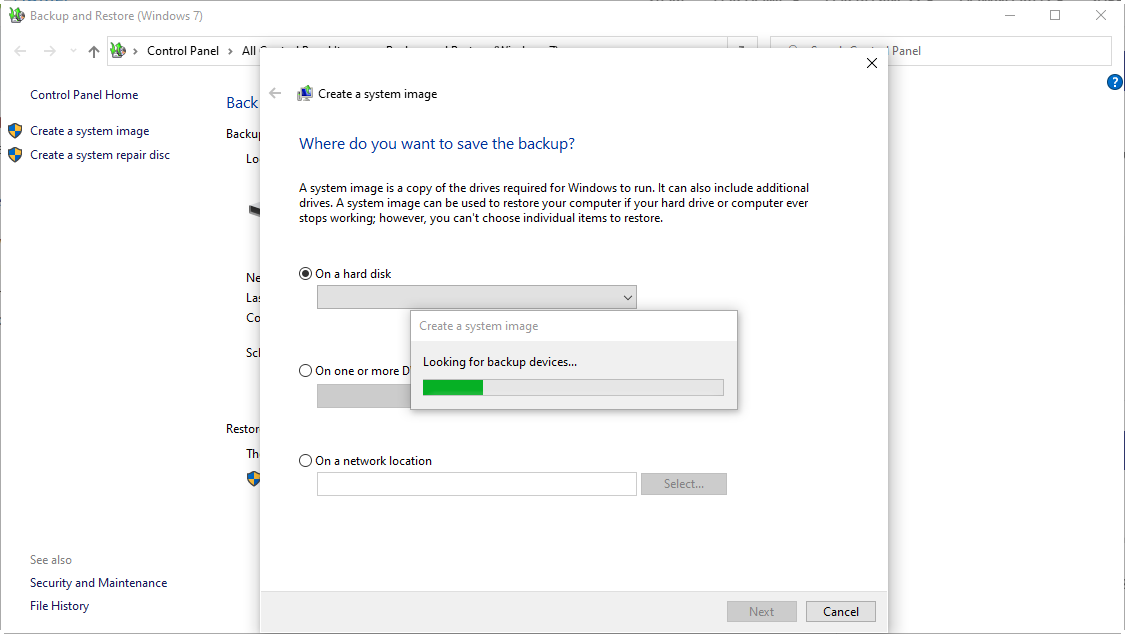Click shield icon beside Create a system image
1125x634 pixels.
coord(15,131)
